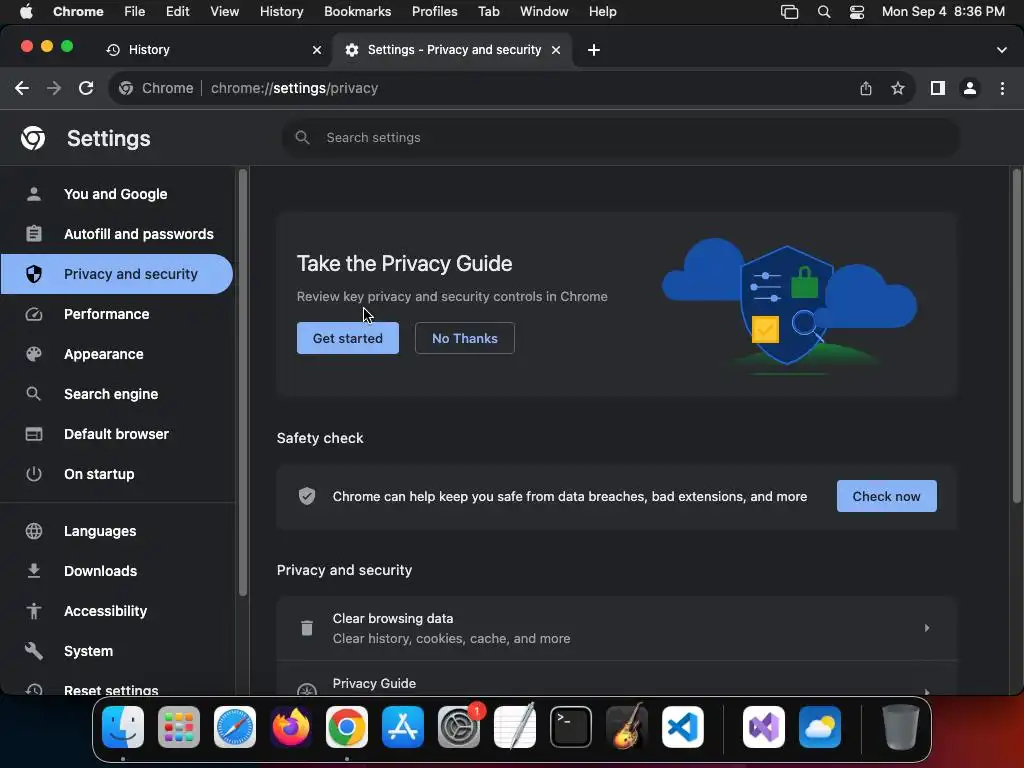
Task: Launch Safari from the dock
Action: [235, 727]
